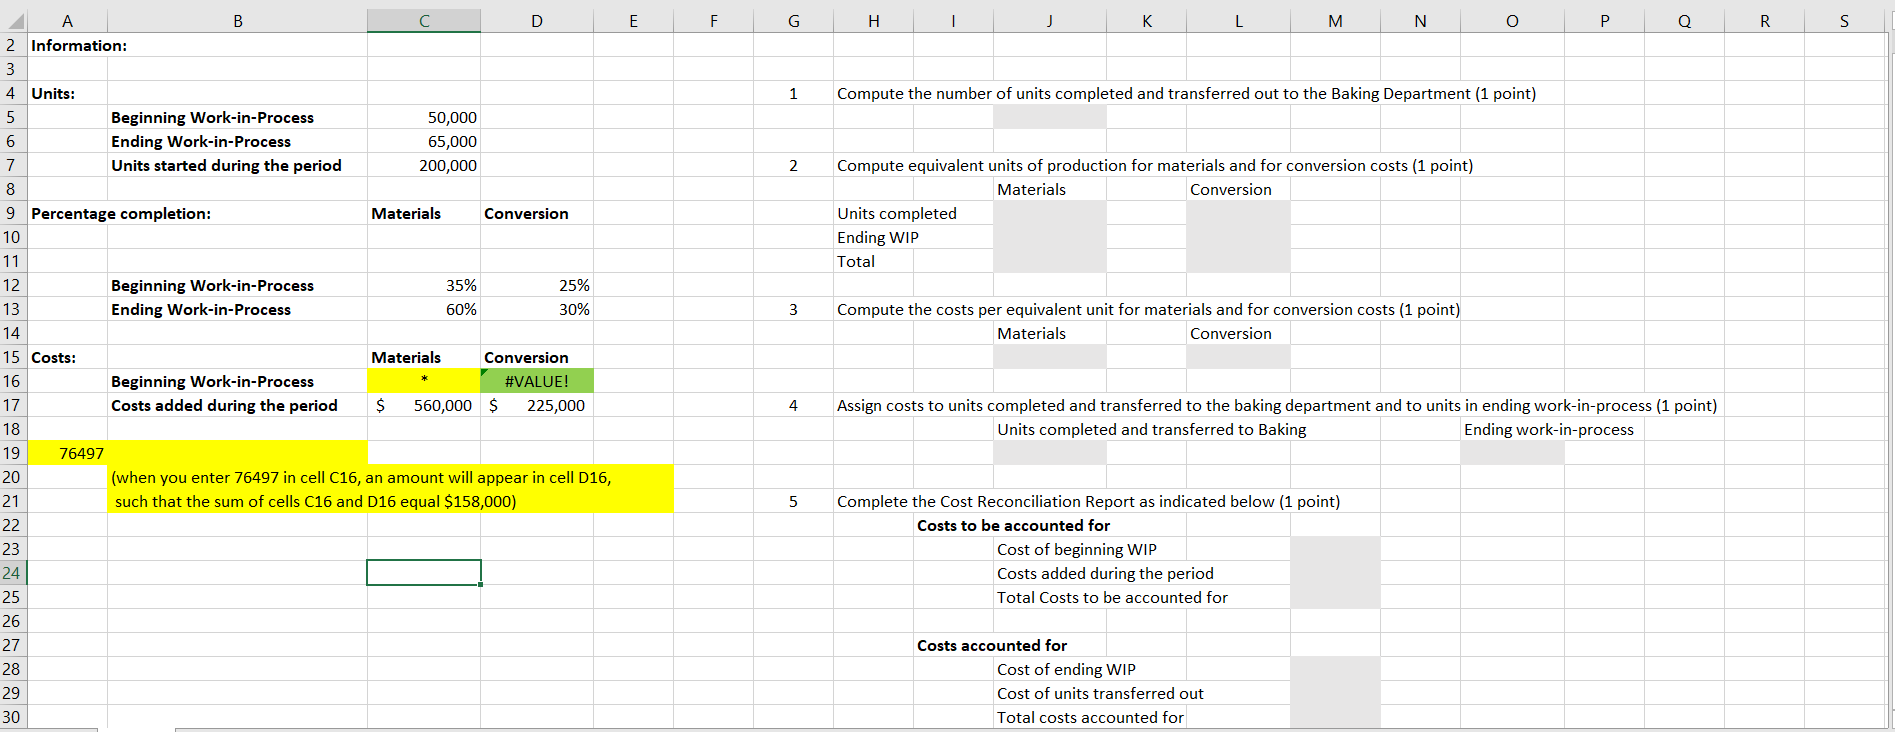Select column O header
The height and width of the screenshot is (732, 1895).
[x=1512, y=20]
